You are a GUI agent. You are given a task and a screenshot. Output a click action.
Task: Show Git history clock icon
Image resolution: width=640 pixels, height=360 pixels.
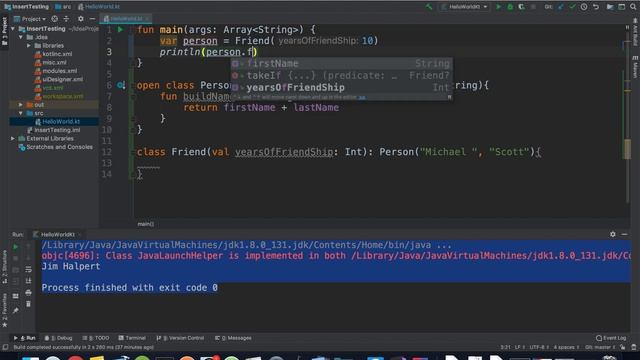coord(584,7)
